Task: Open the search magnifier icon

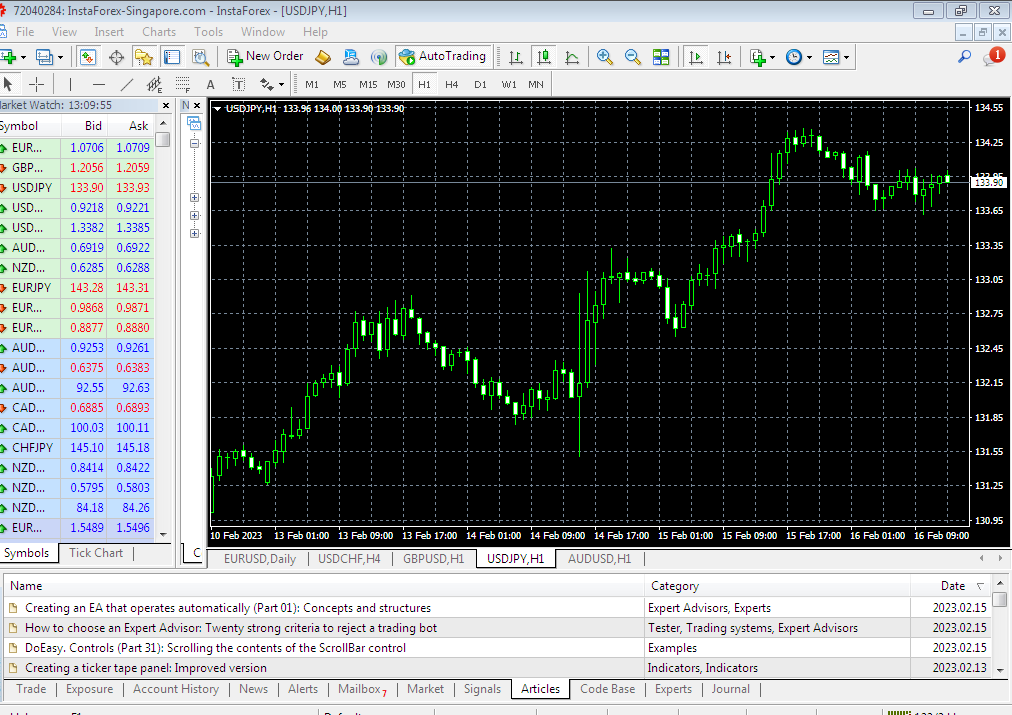Action: tap(964, 57)
